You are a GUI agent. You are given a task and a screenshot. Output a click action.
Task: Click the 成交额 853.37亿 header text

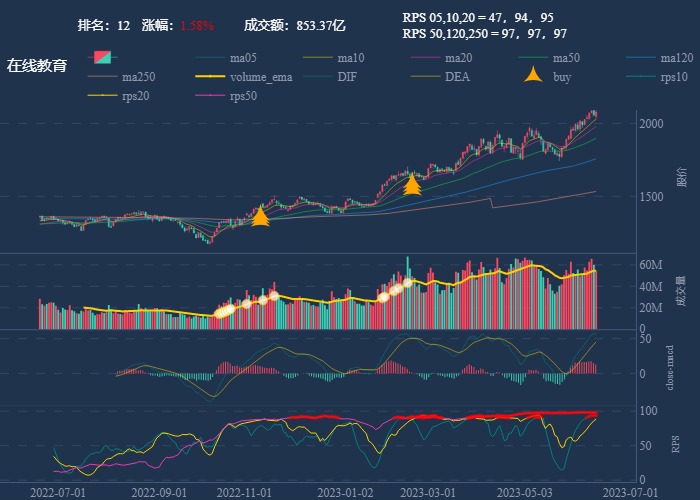[294, 26]
